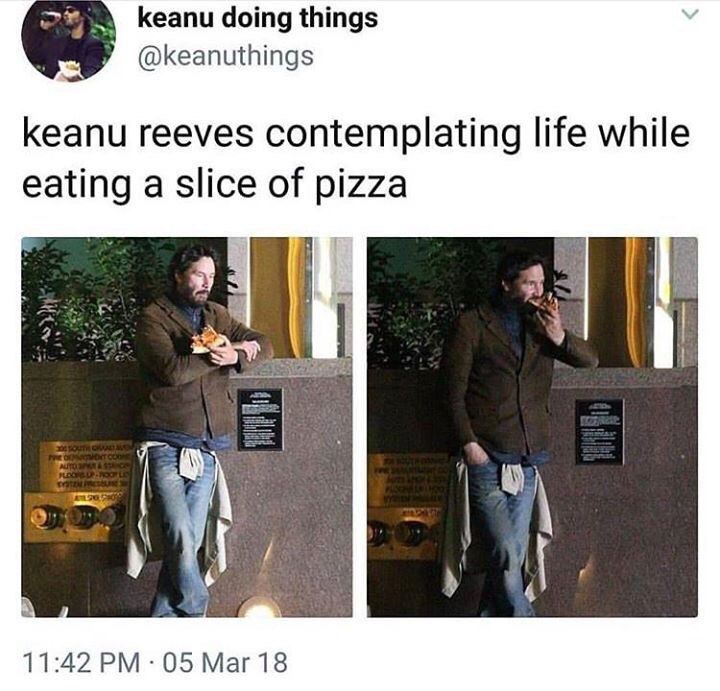Select the tweet text about contemplating life
The height and width of the screenshot is (691, 720).
[x=356, y=159]
